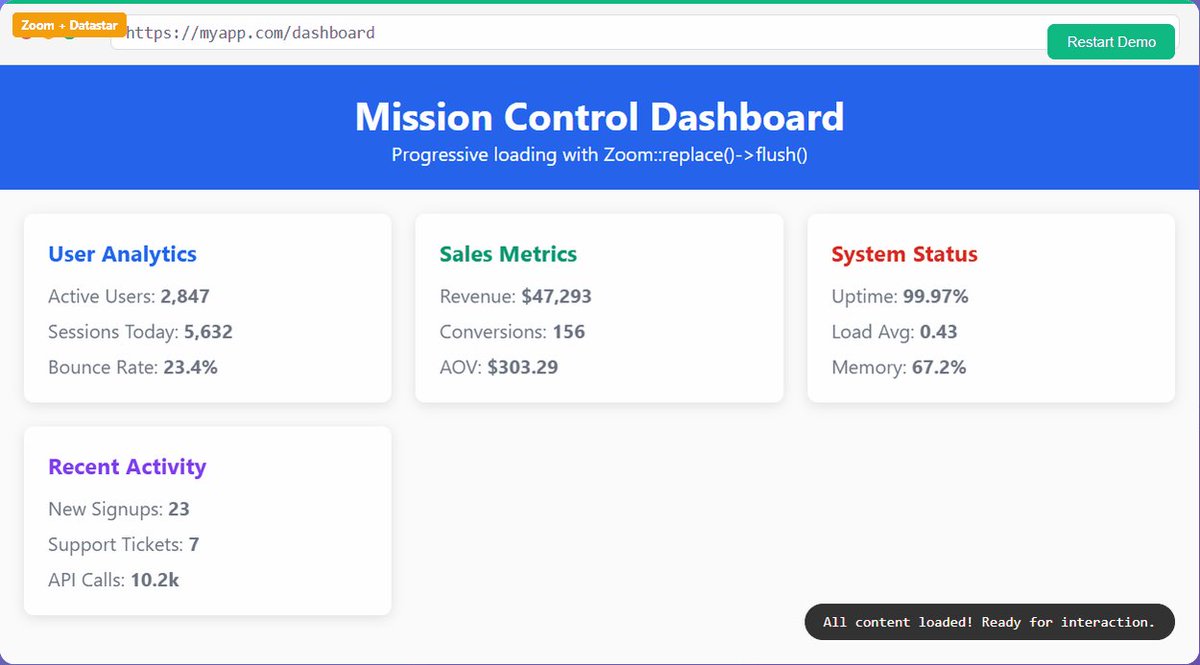Click the Support Tickets: 7 line
This screenshot has height=665, width=1200.
(x=124, y=545)
